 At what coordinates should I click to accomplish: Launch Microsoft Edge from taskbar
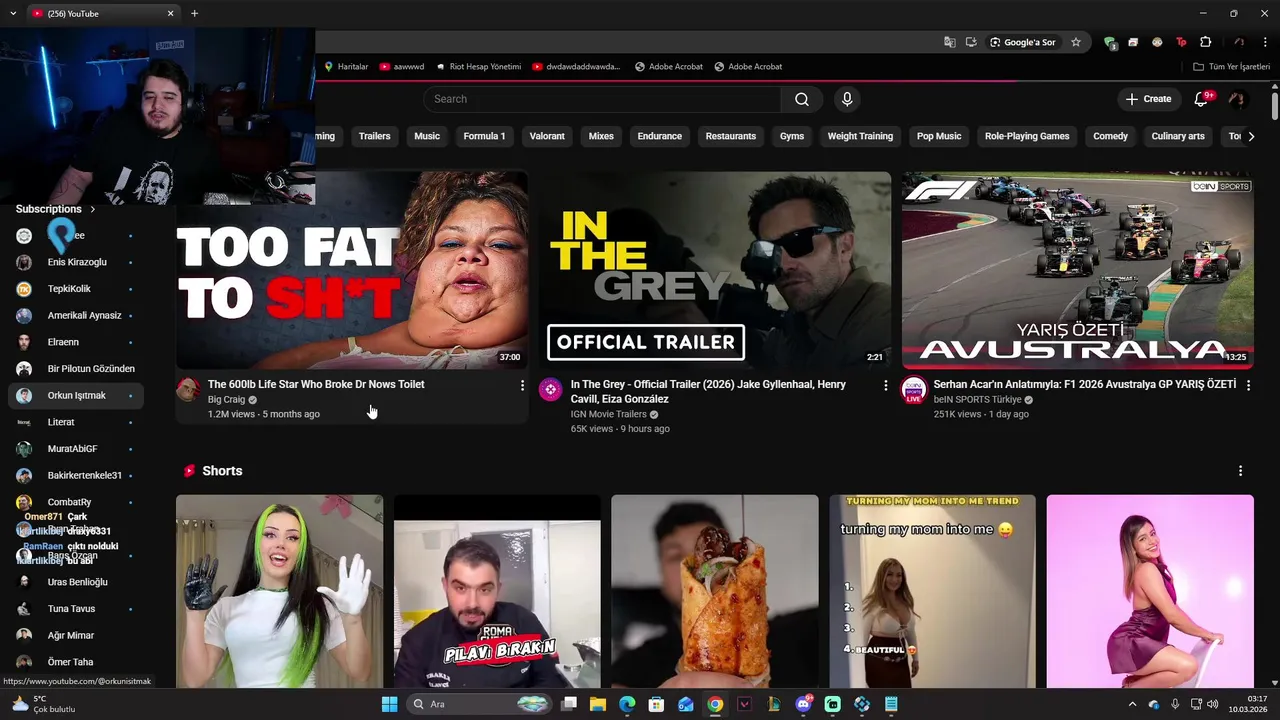627,704
